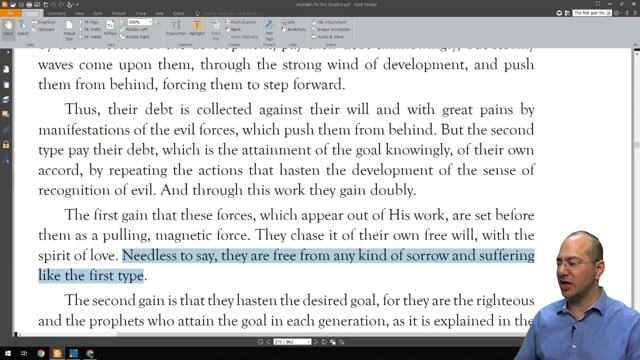Open Foxit Reader from the taskbar

(x=57, y=353)
